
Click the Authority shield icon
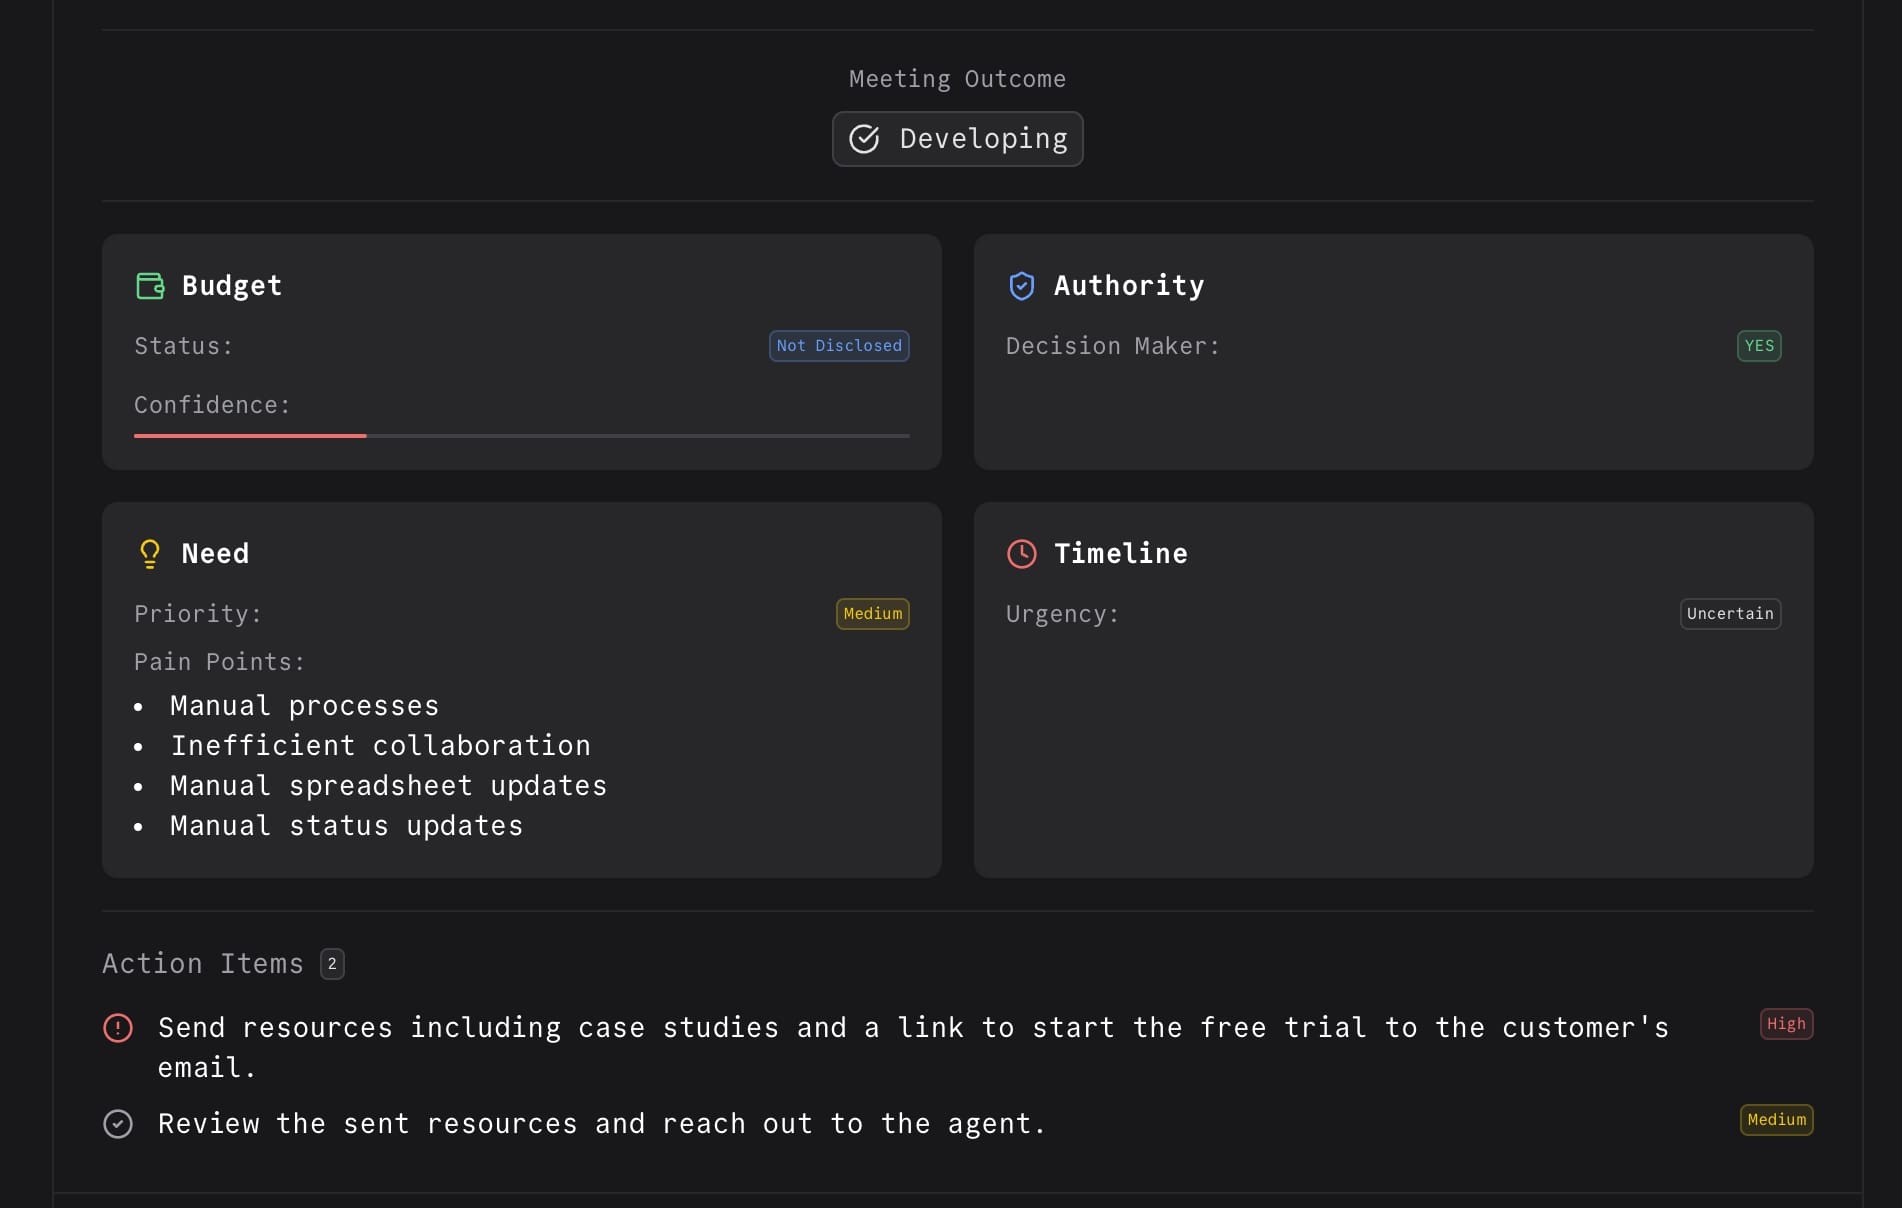[x=1022, y=286]
